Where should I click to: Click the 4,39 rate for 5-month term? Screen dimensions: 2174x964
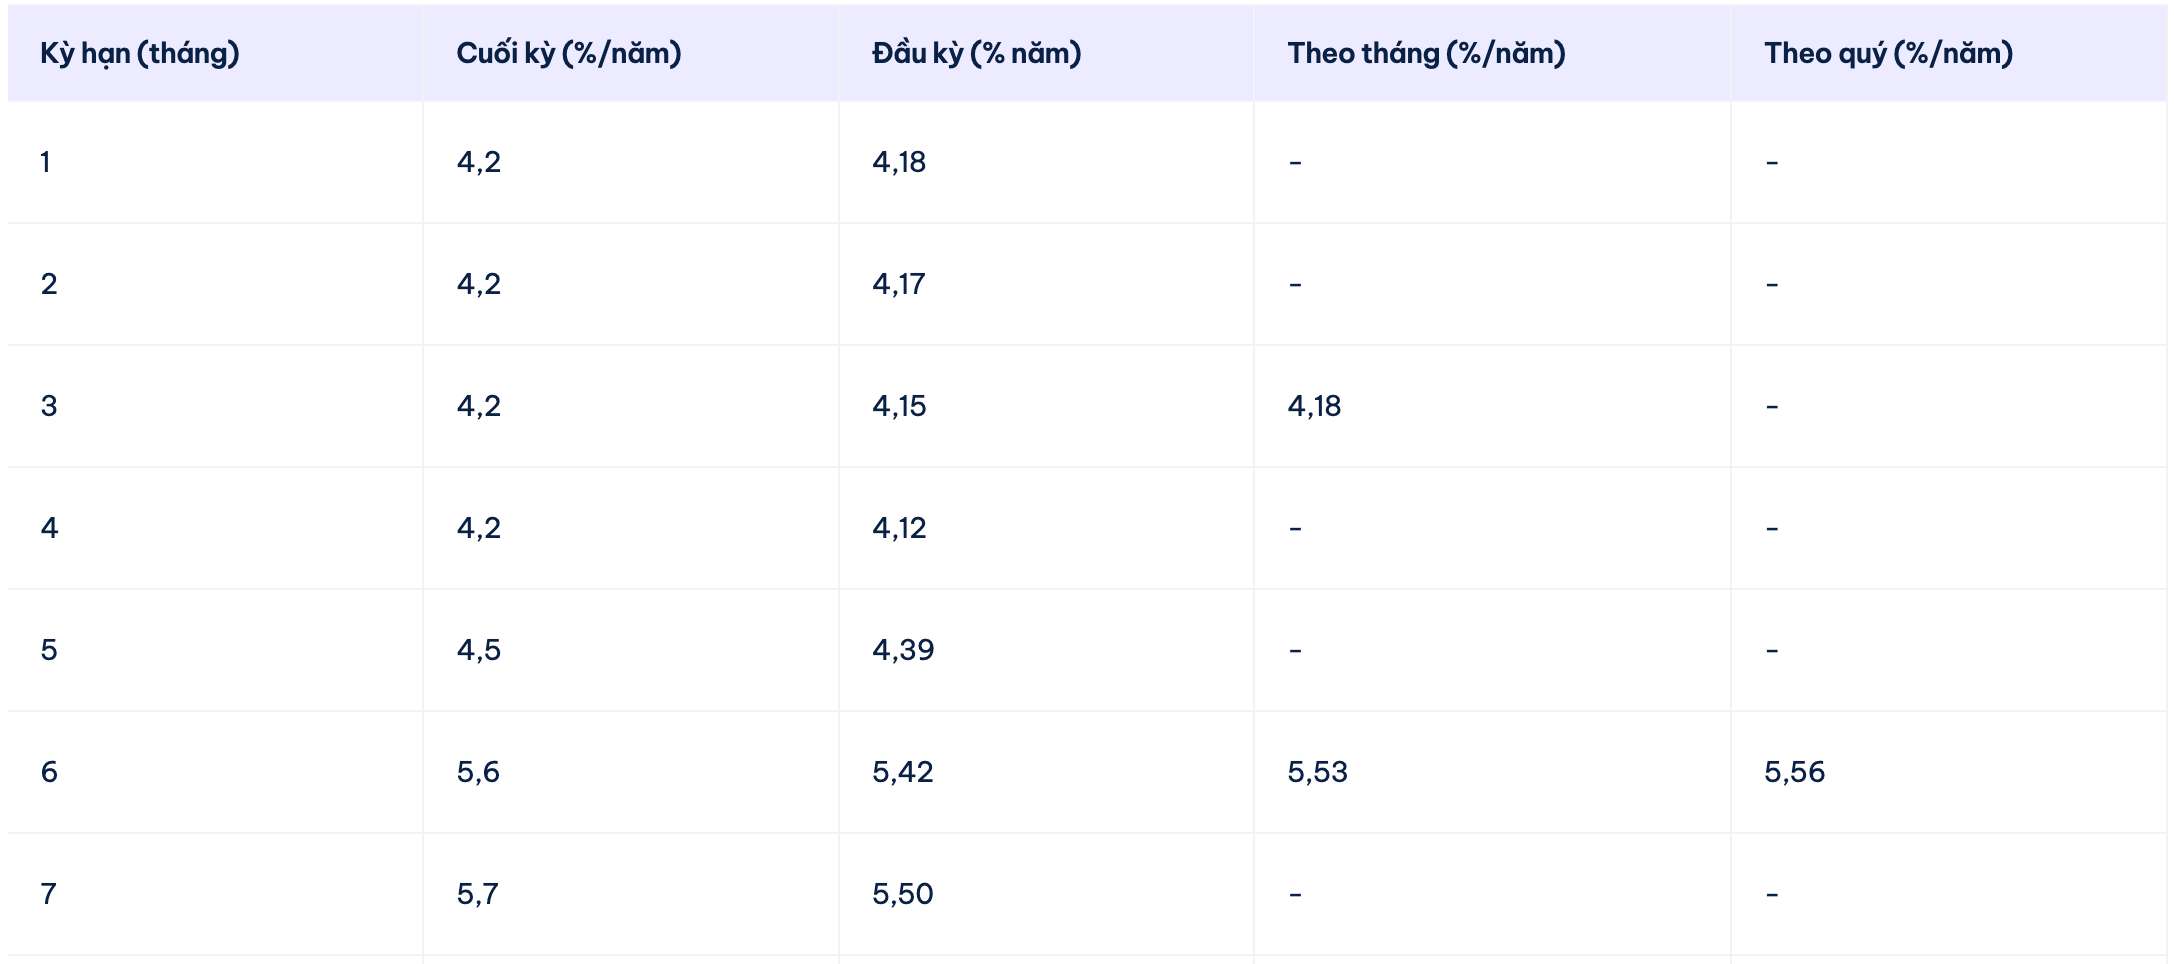click(903, 650)
